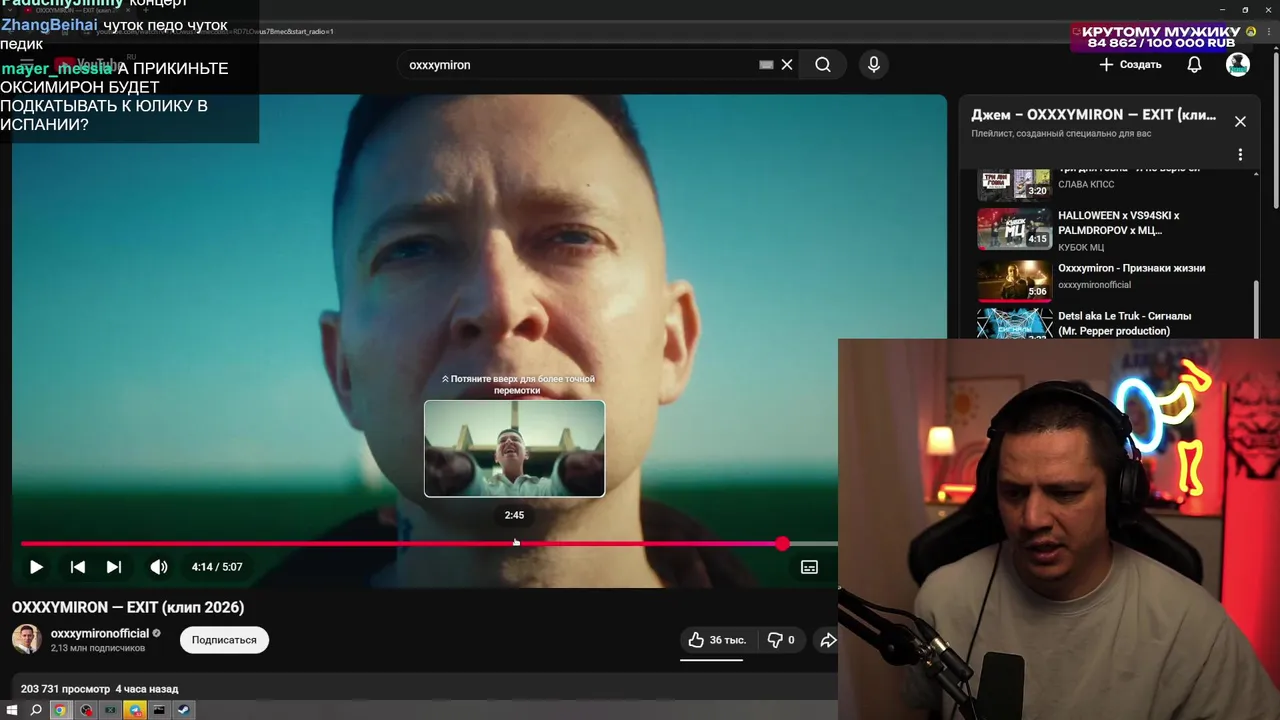Click the oxxxymiron search input field
This screenshot has width=1280, height=720.
coord(580,65)
